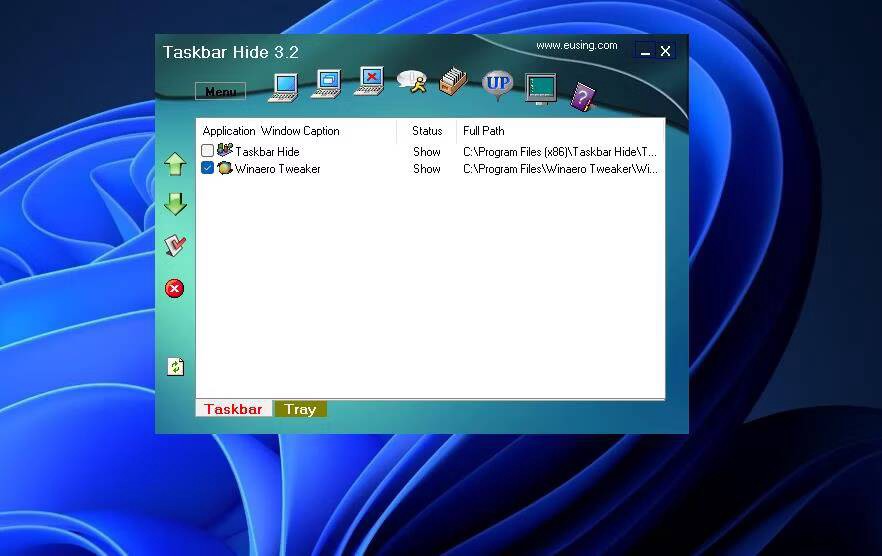This screenshot has height=556, width=882.
Task: Select the Winaero Tweaker row caption
Action: [277, 169]
